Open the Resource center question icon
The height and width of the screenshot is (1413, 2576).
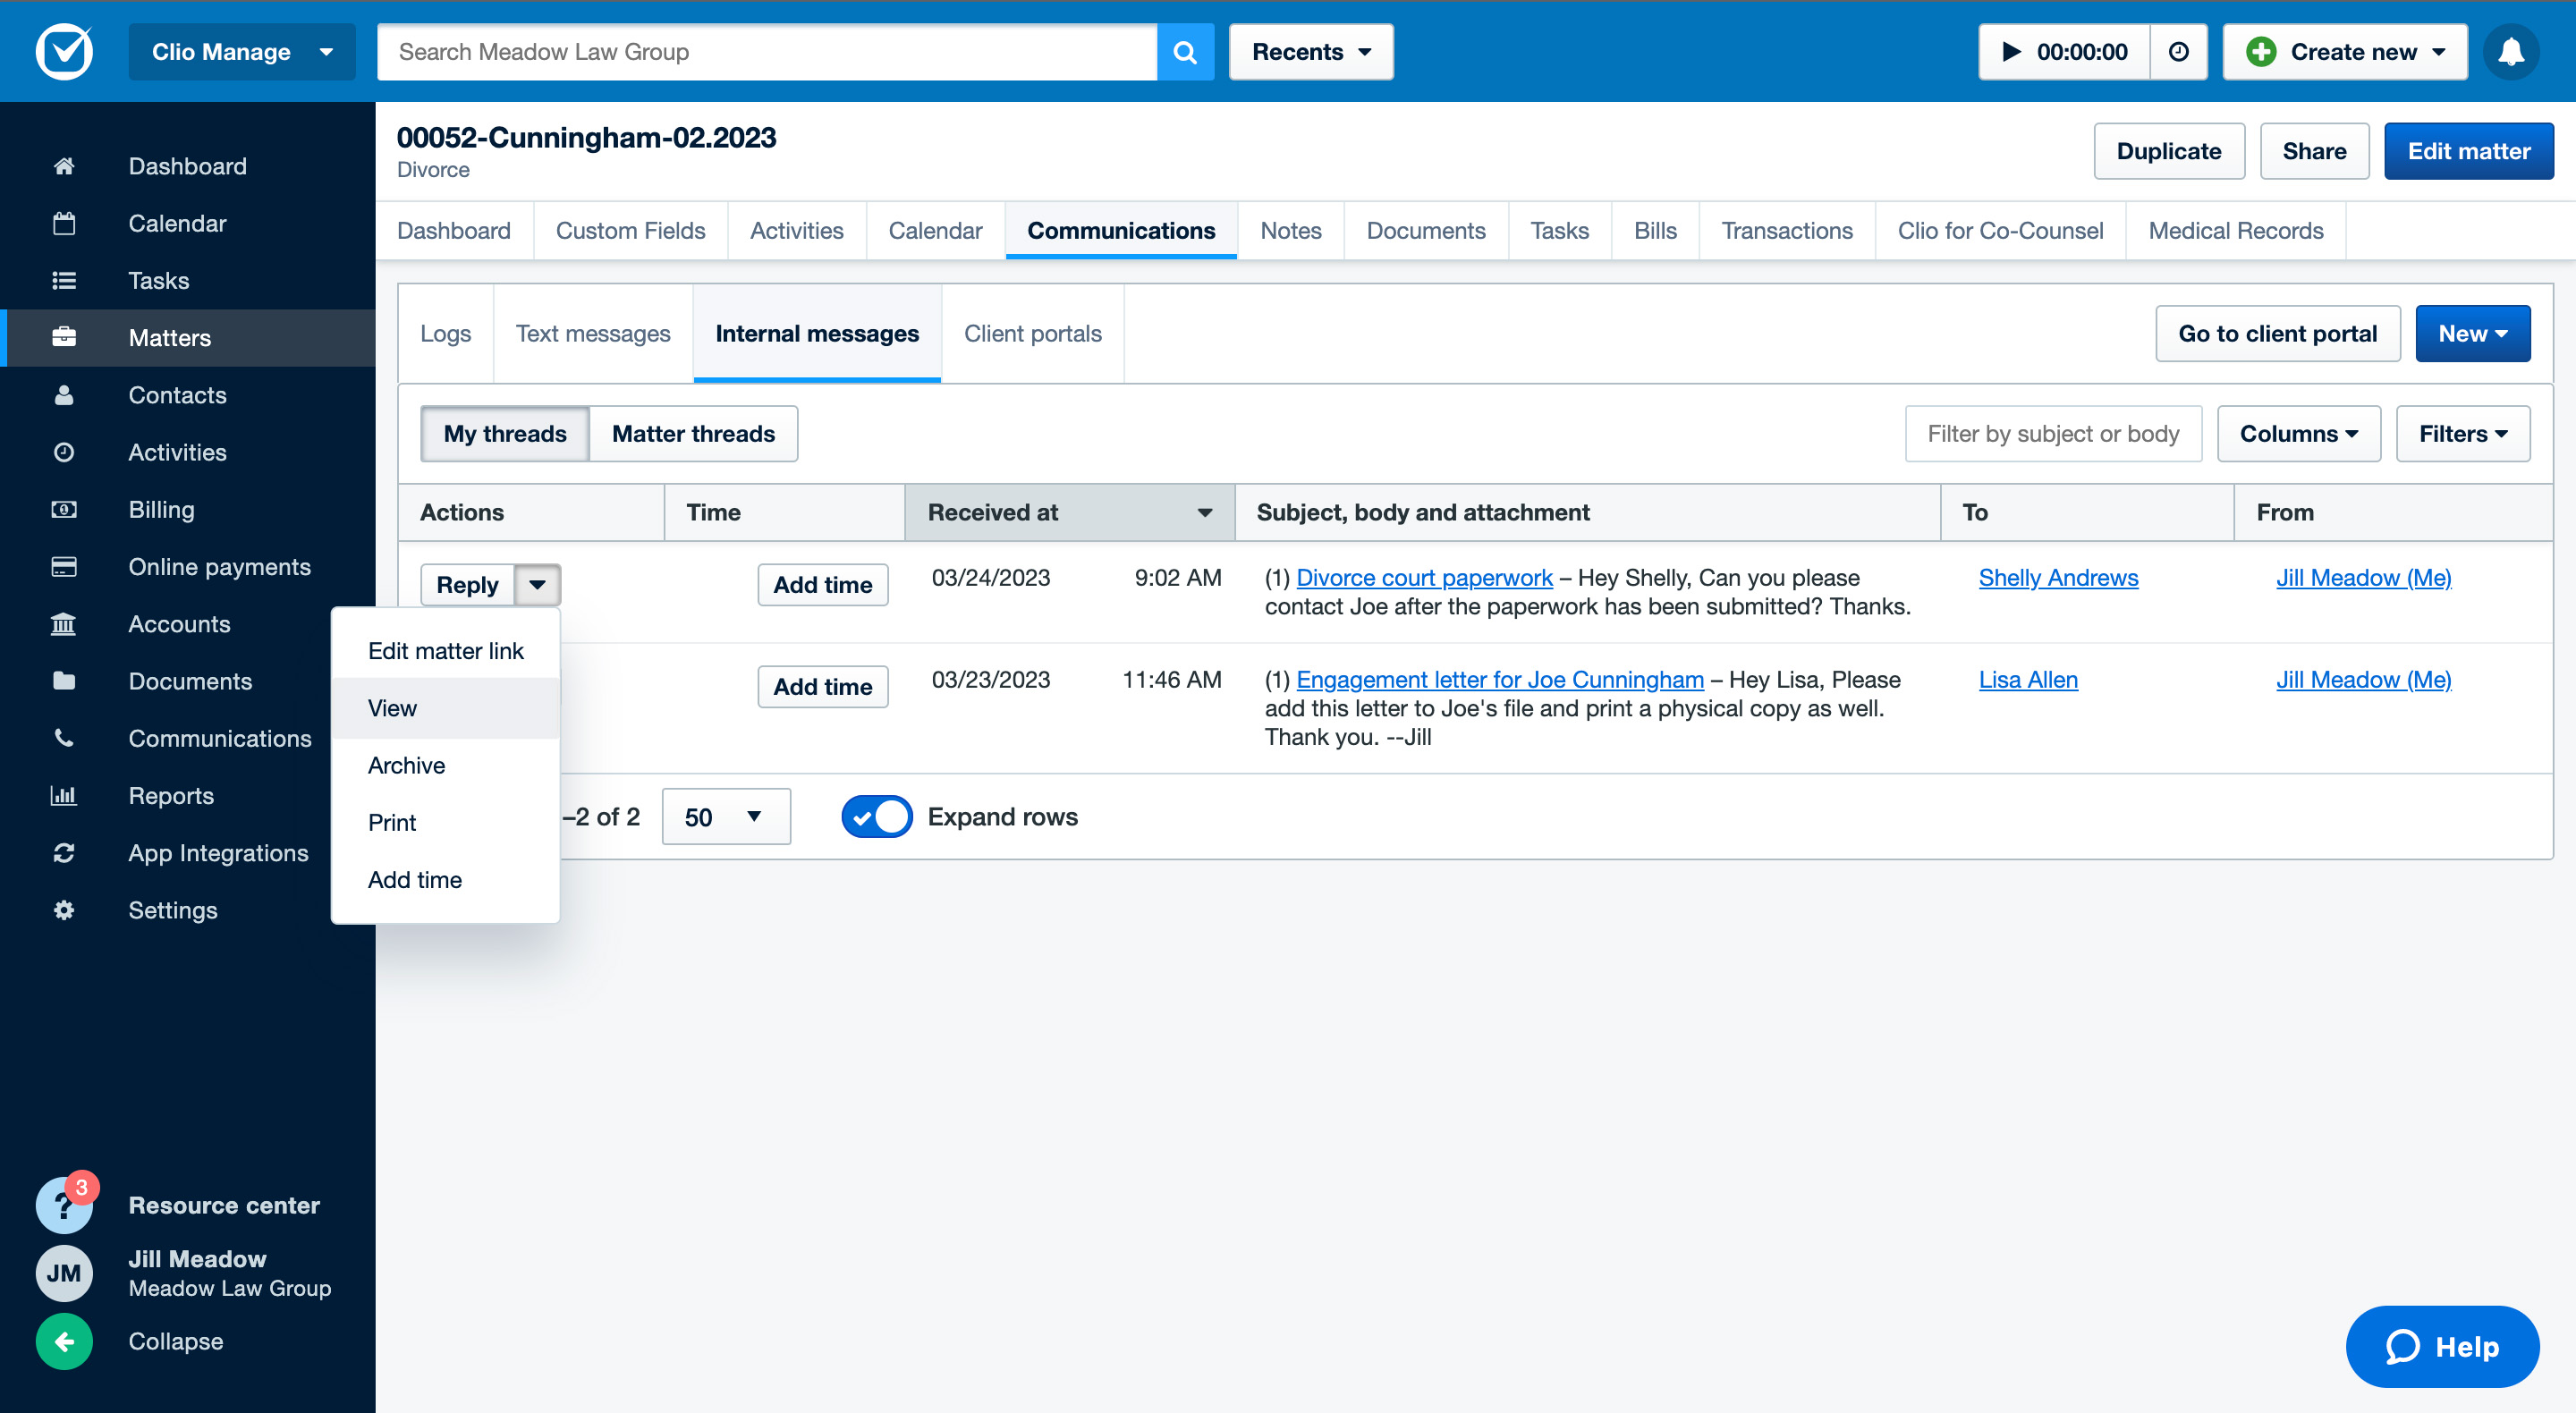(64, 1205)
